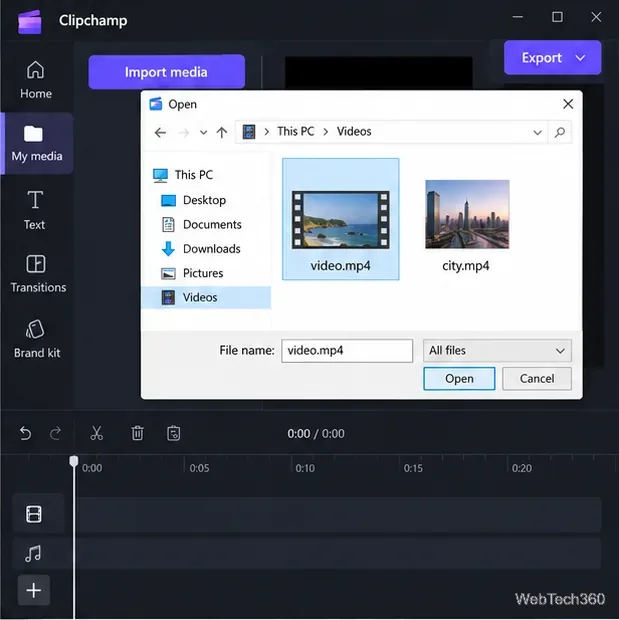619x620 pixels.
Task: Click the empty video track lane
Action: pyautogui.click(x=339, y=514)
